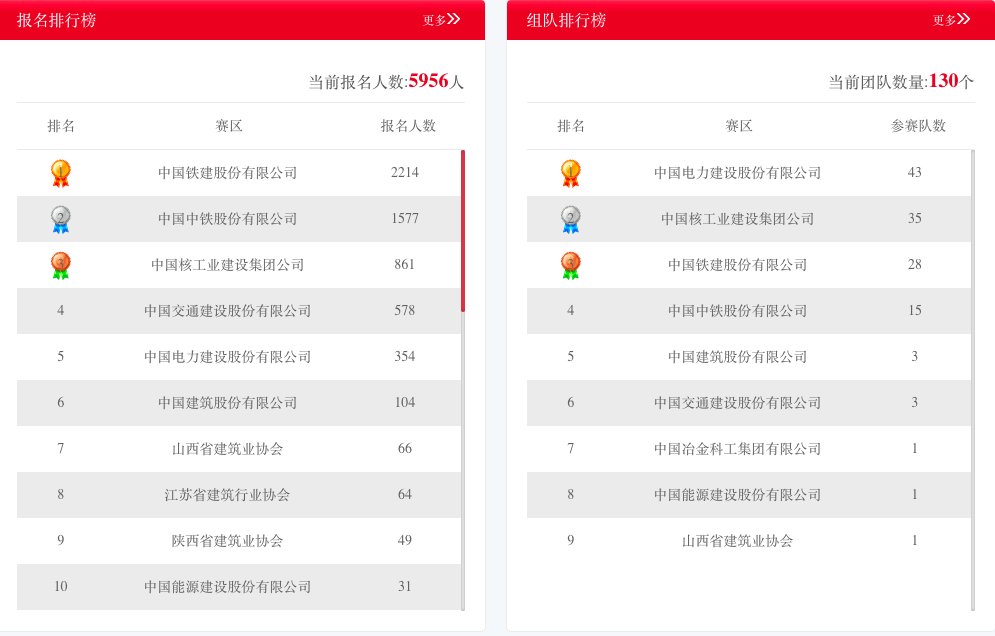Click 江苏省建筑行业协会 row
The height and width of the screenshot is (636, 995).
tap(228, 495)
